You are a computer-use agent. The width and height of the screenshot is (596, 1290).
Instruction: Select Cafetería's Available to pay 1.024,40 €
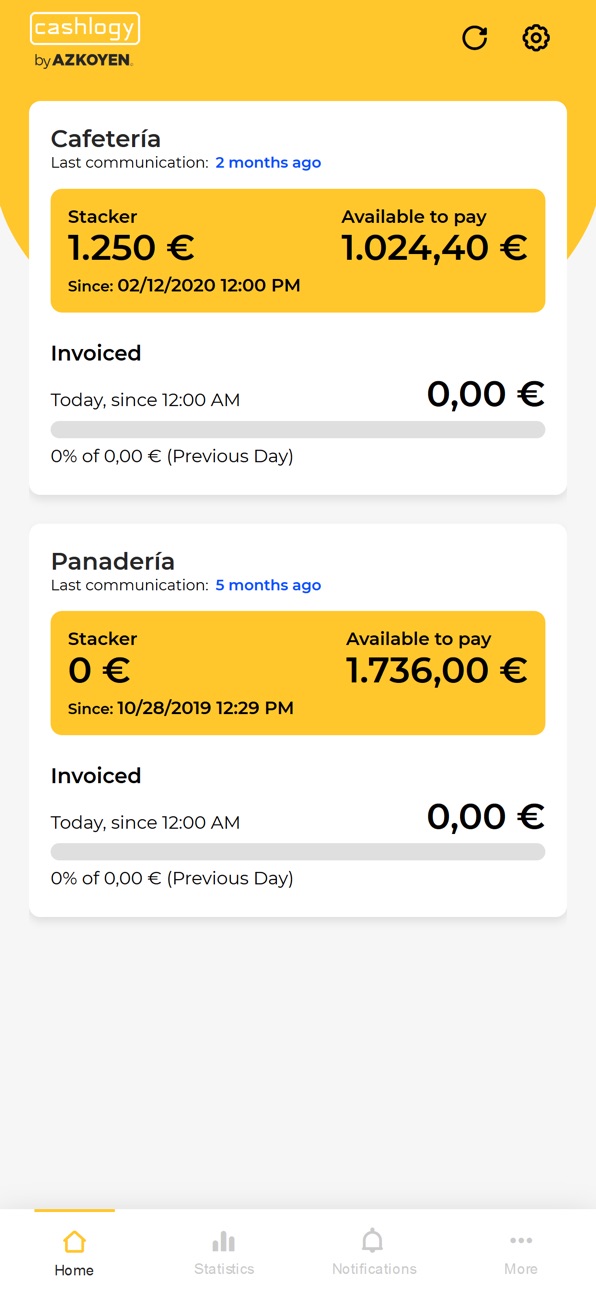click(434, 247)
